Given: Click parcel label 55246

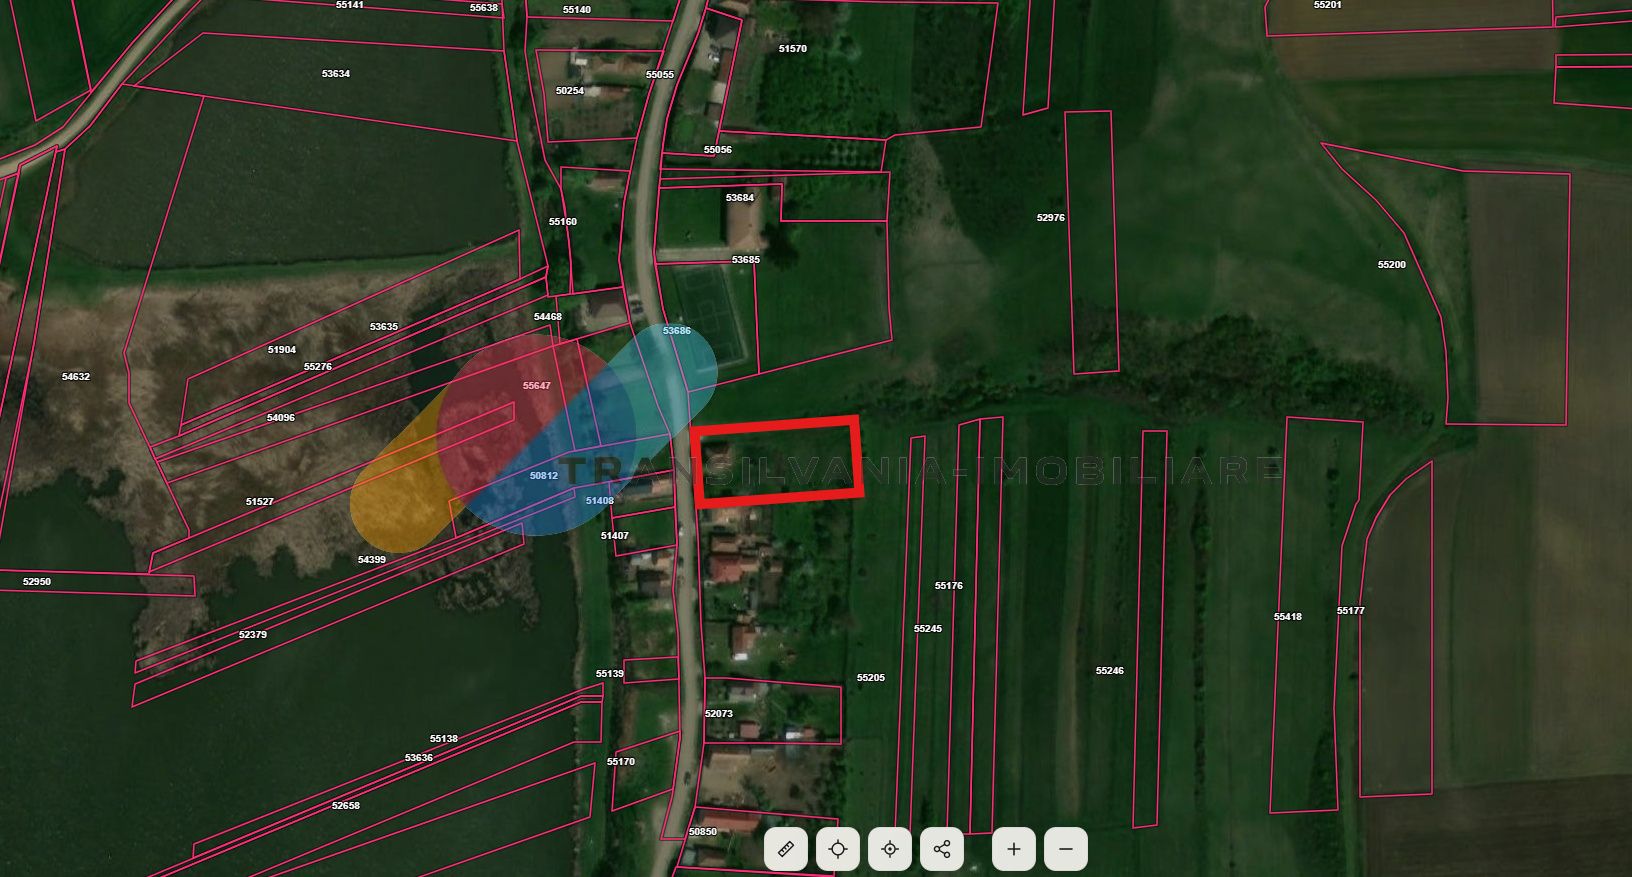Looking at the screenshot, I should (1110, 671).
